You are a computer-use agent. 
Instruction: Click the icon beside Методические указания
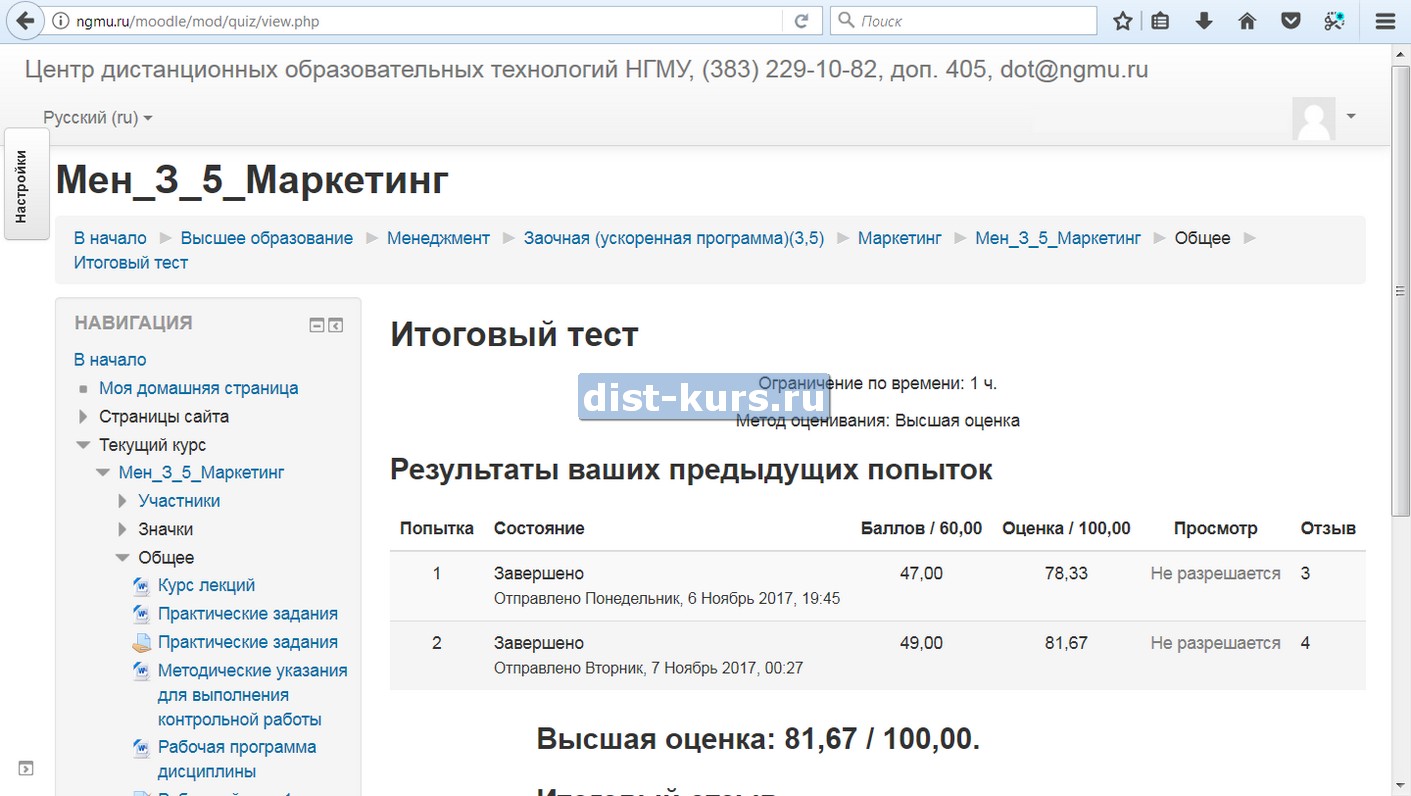tap(141, 671)
